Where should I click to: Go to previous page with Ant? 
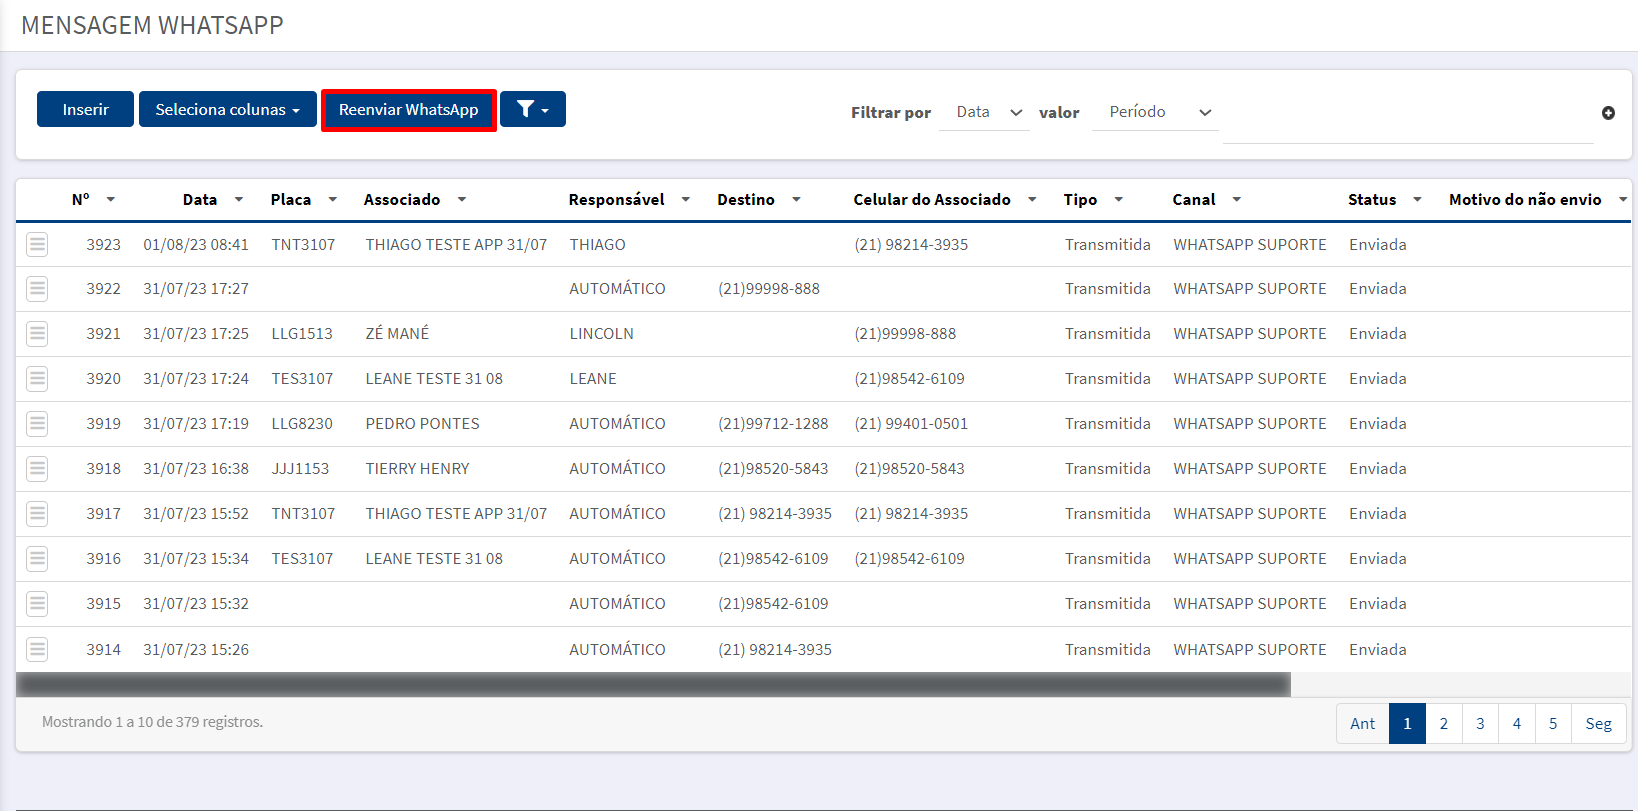point(1362,723)
